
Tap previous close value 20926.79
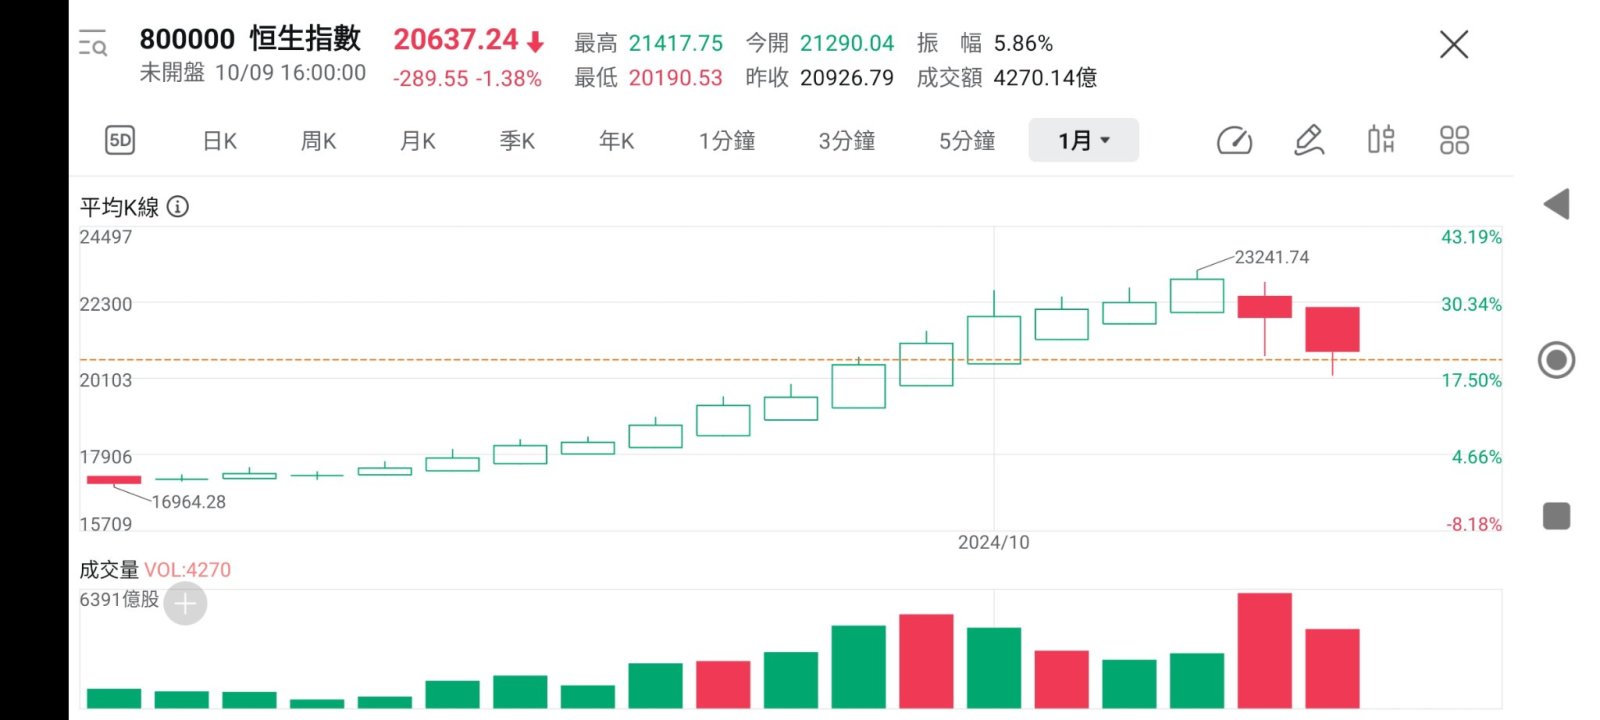click(x=847, y=78)
